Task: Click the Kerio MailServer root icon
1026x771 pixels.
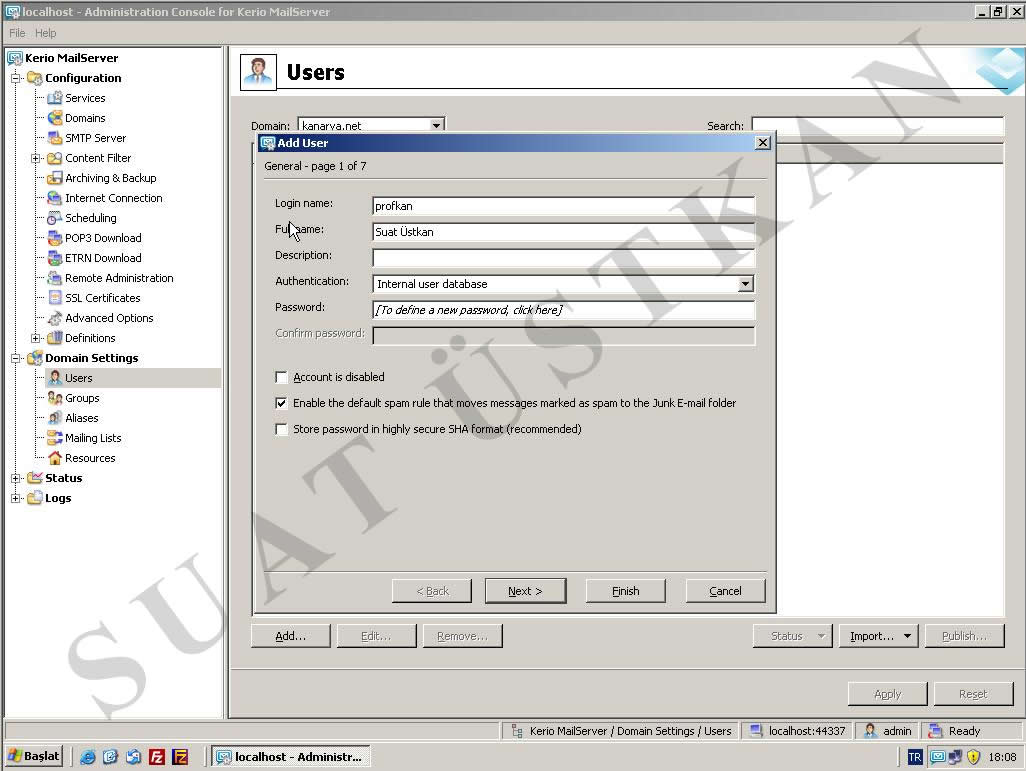Action: click(15, 58)
